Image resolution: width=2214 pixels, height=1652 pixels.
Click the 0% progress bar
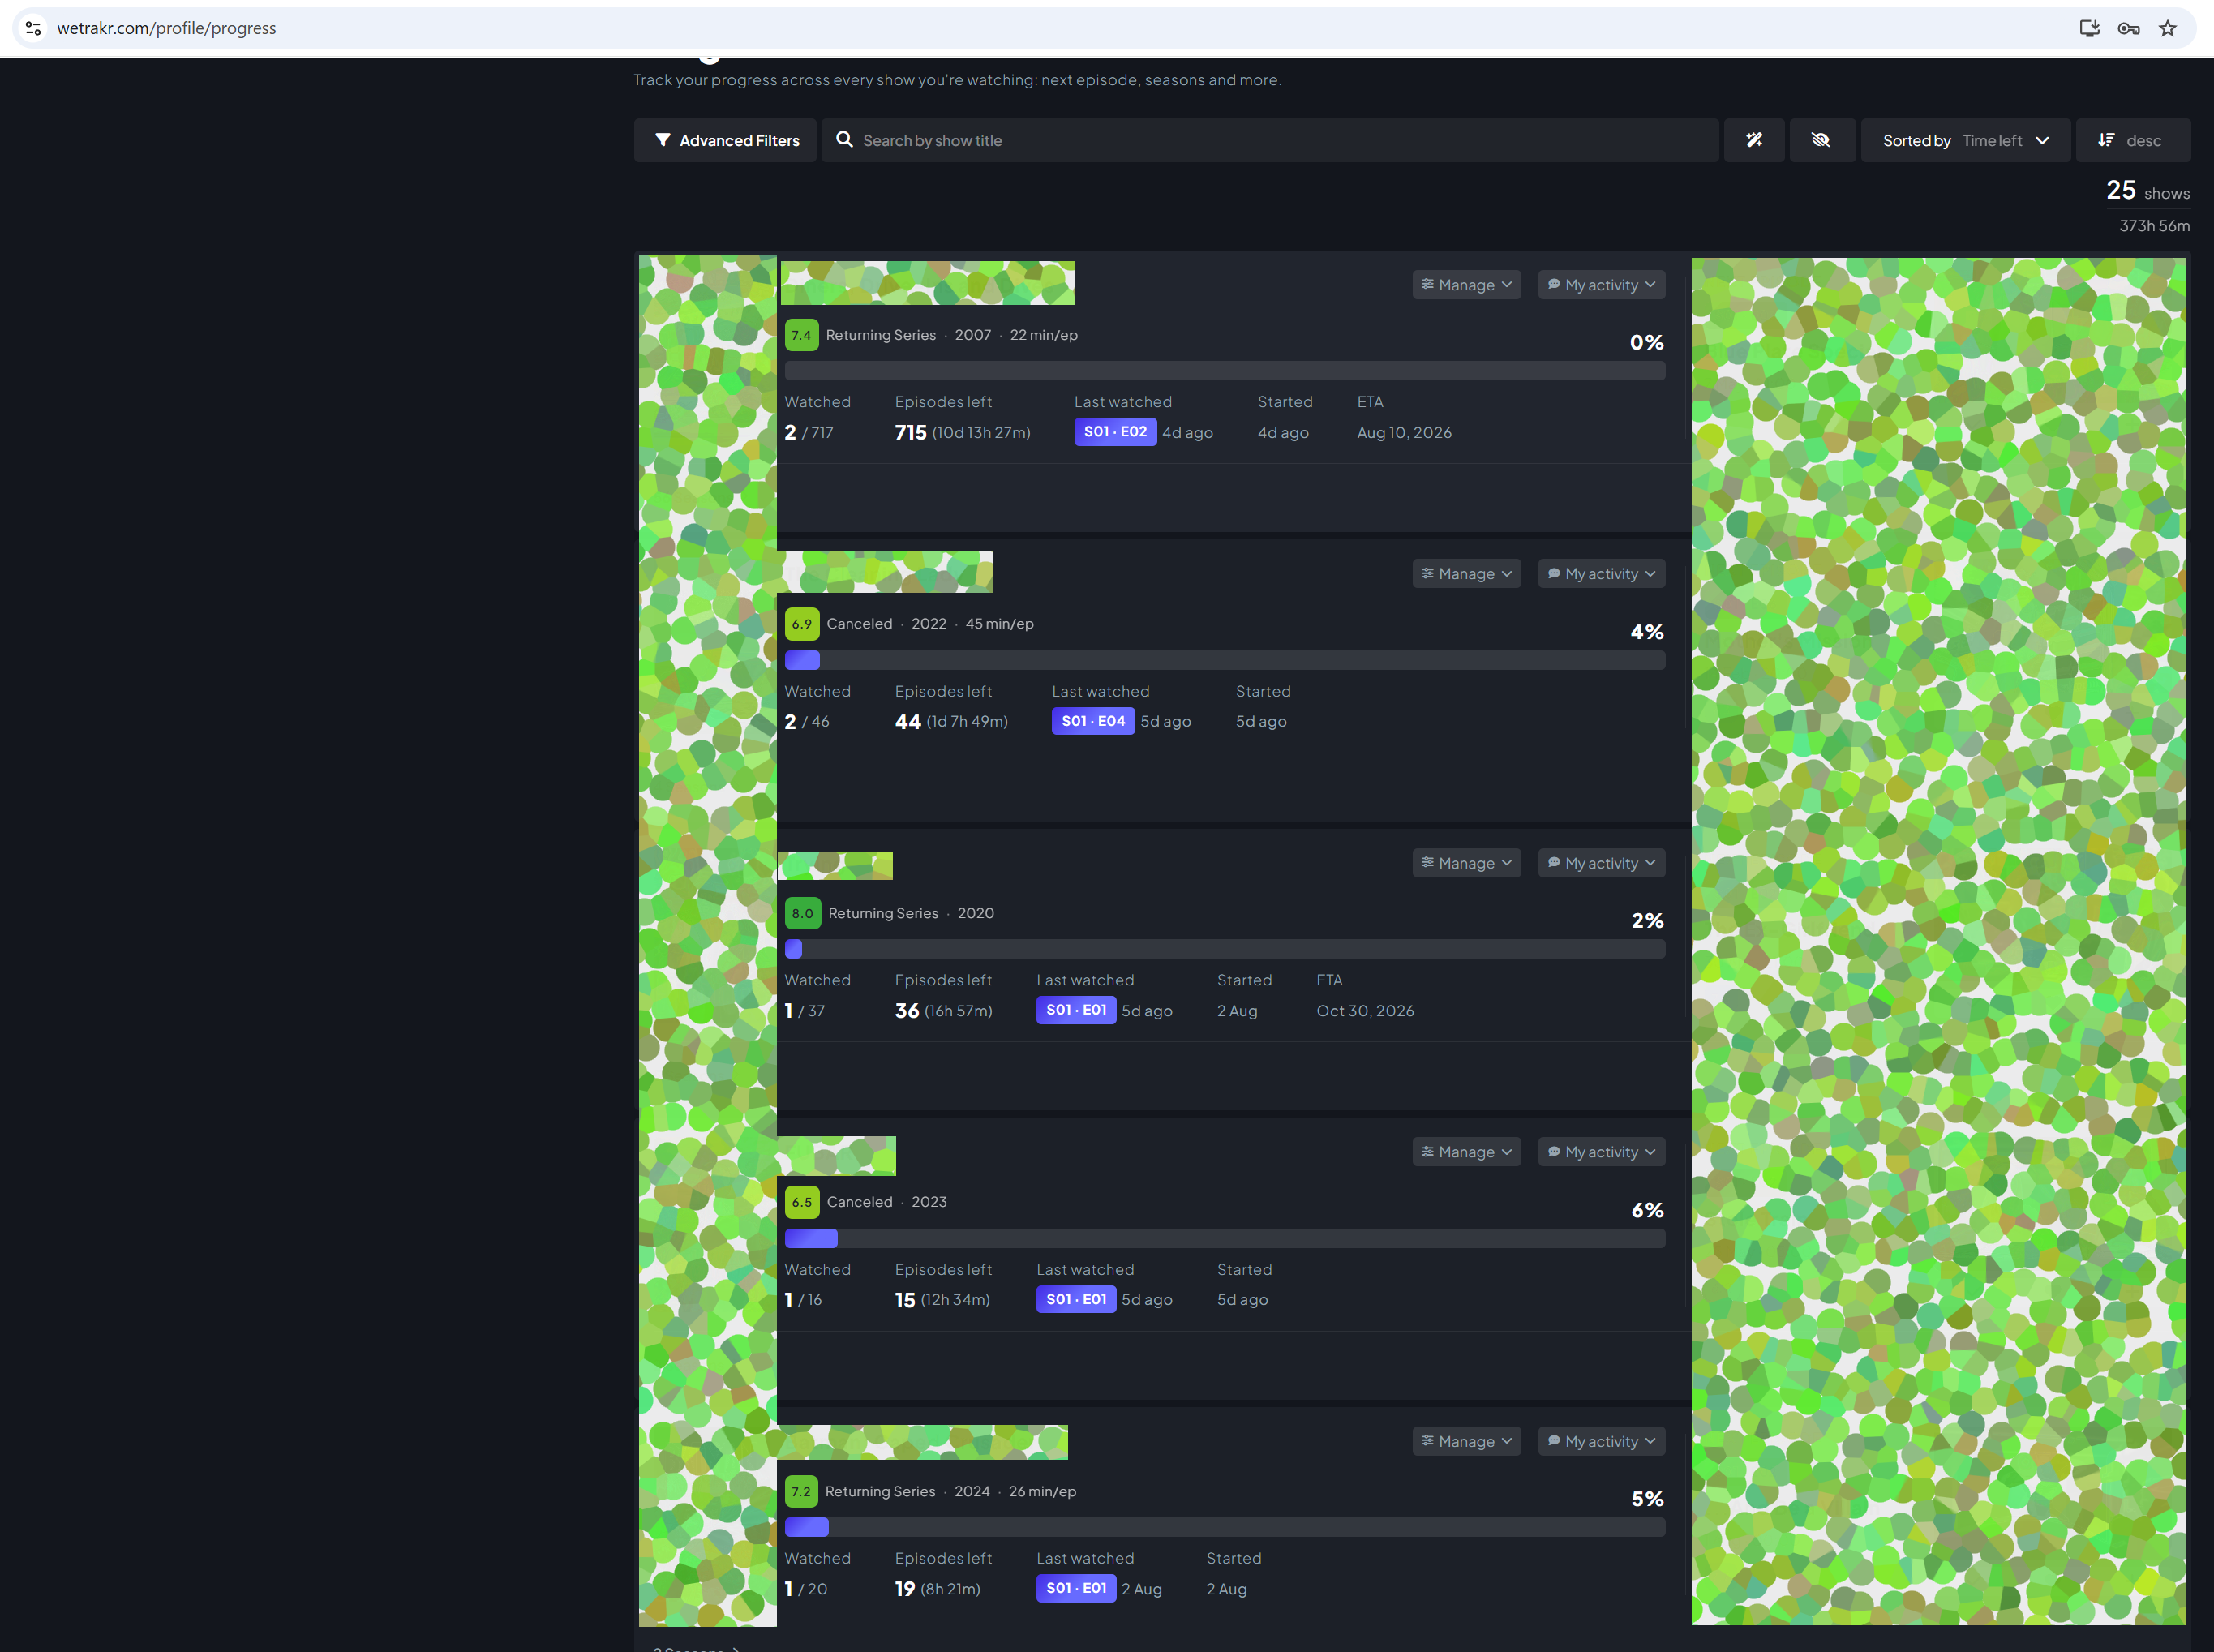(1225, 371)
